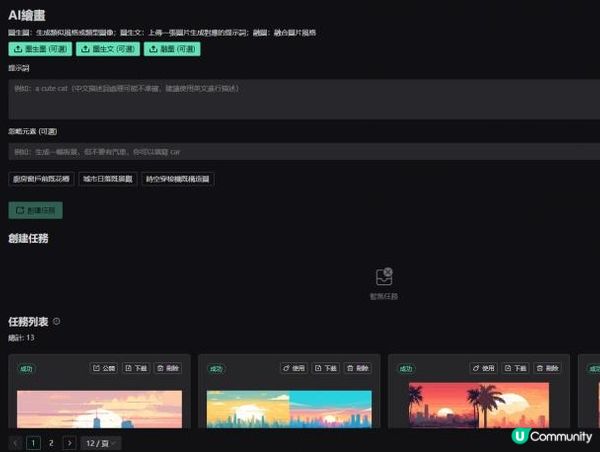
Task: Click 使用 on the third task card
Action: [483, 368]
